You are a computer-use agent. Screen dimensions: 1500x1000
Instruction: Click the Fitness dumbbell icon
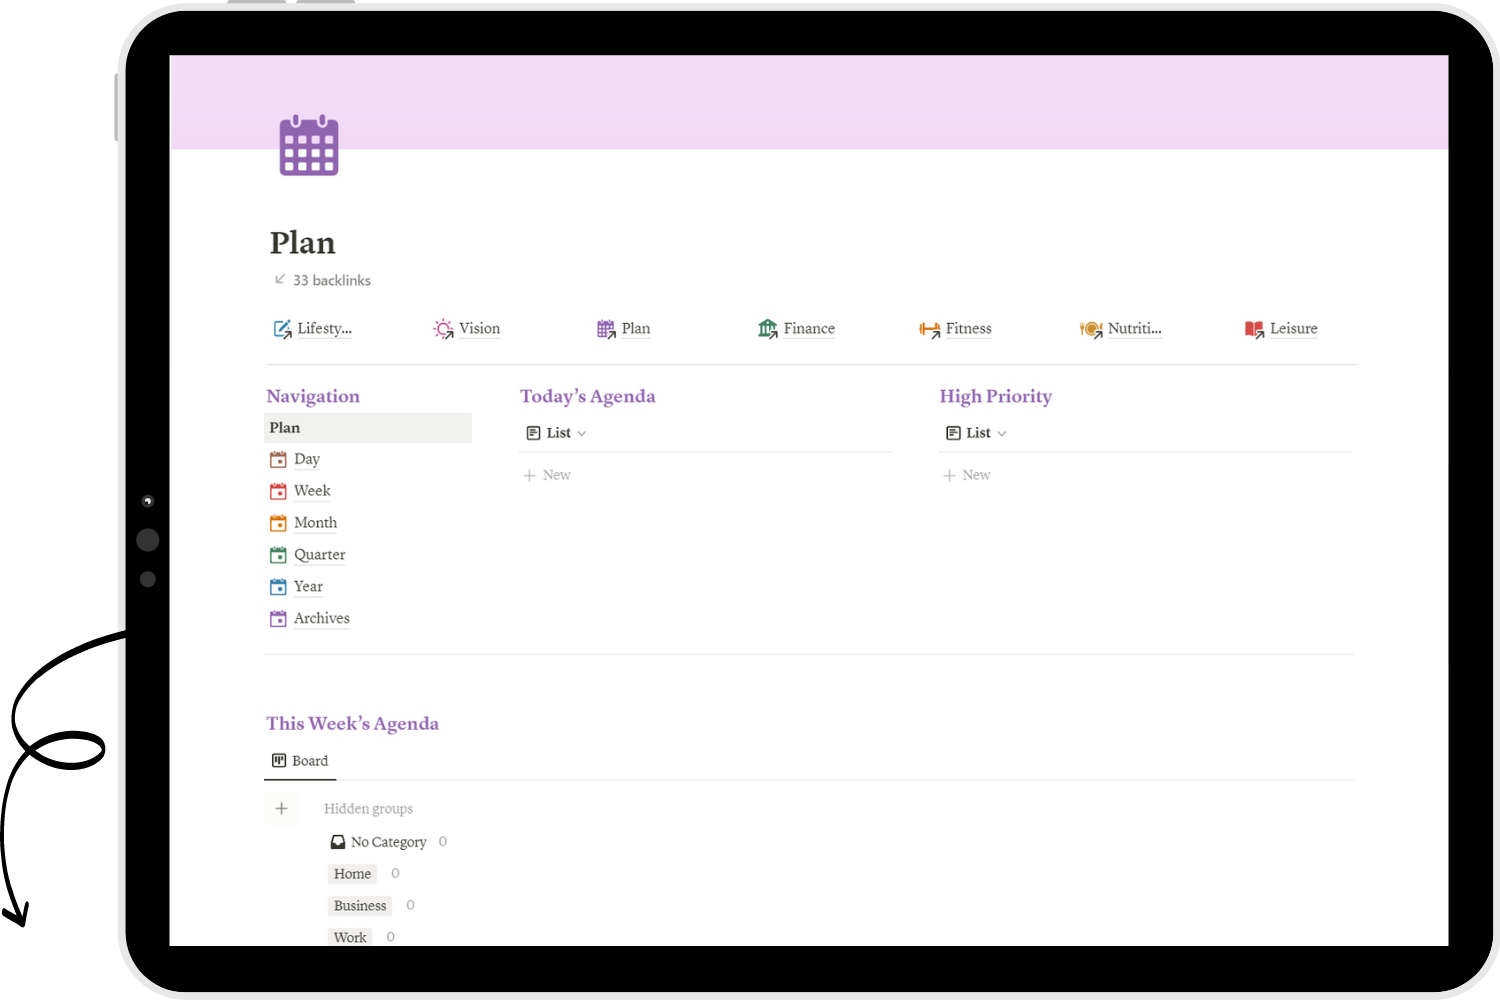point(930,329)
